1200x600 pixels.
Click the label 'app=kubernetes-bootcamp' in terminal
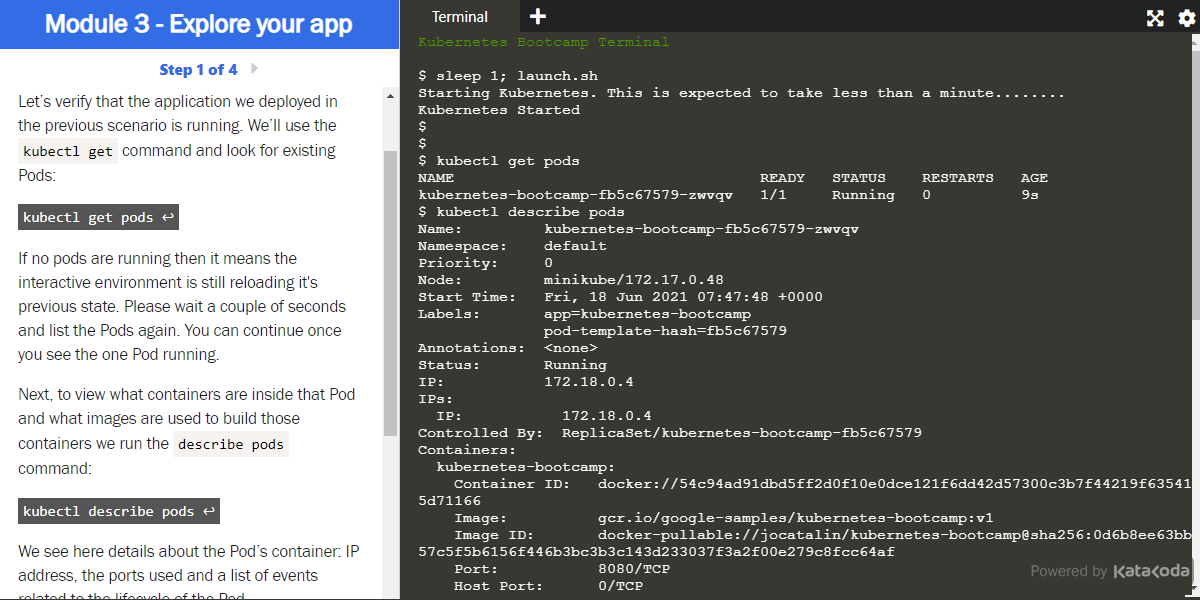tap(647, 314)
